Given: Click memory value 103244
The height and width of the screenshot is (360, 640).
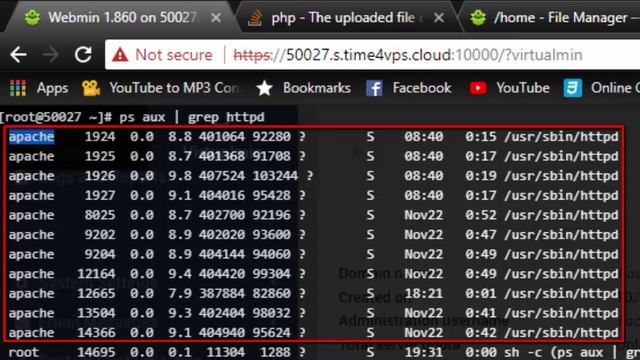Looking at the screenshot, I should click(x=275, y=176).
